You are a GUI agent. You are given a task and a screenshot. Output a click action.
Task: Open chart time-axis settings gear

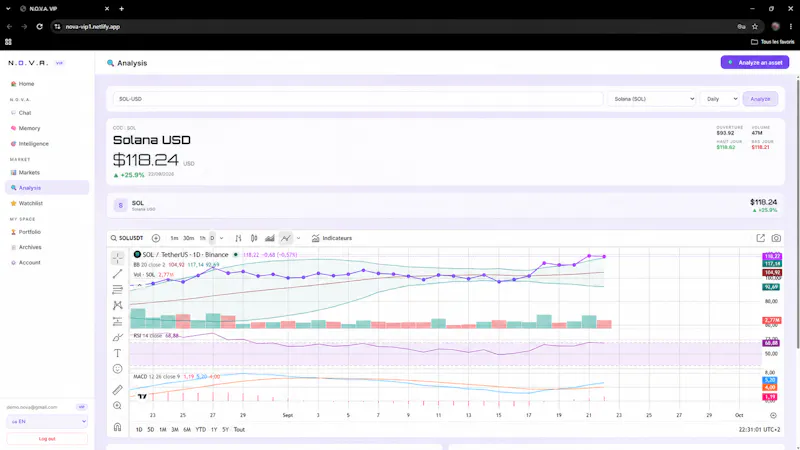pyautogui.click(x=773, y=415)
